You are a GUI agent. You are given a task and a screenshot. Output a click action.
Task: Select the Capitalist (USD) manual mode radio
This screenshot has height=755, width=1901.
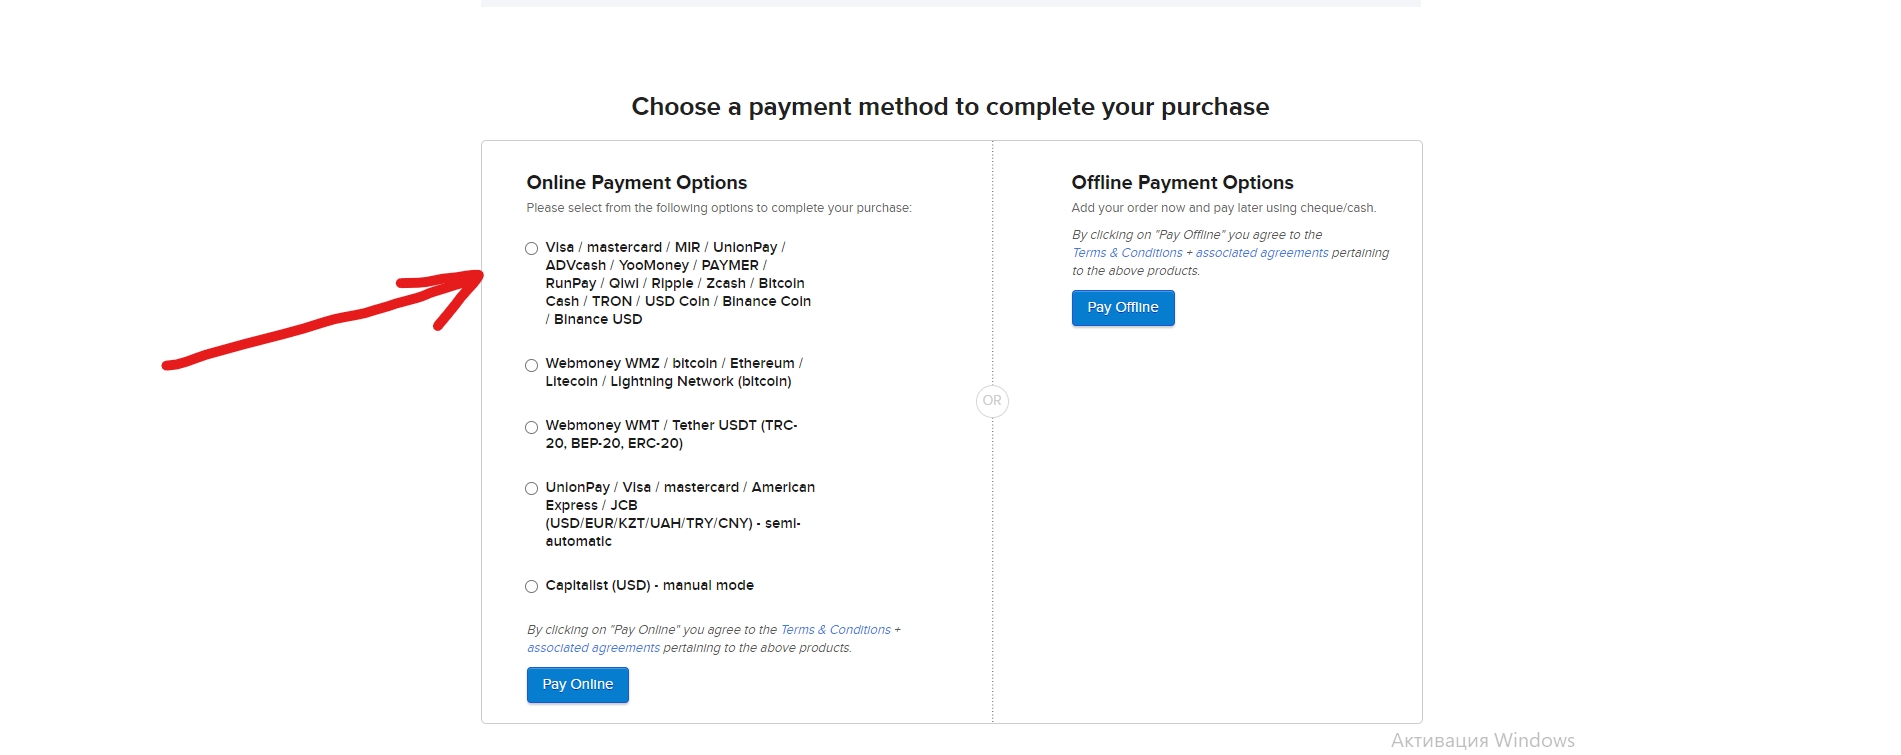tap(531, 587)
